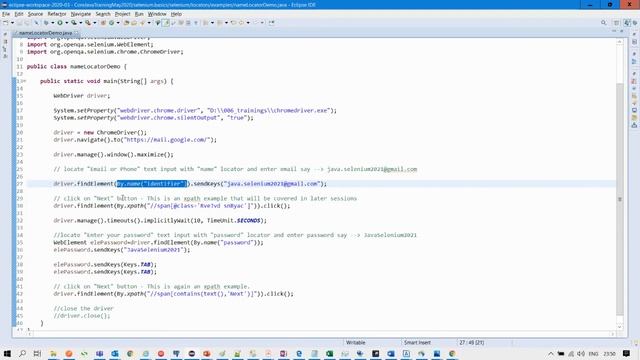Screen dimensions: 640x360
Task: Open the Windows Start menu
Action: tap(7, 353)
